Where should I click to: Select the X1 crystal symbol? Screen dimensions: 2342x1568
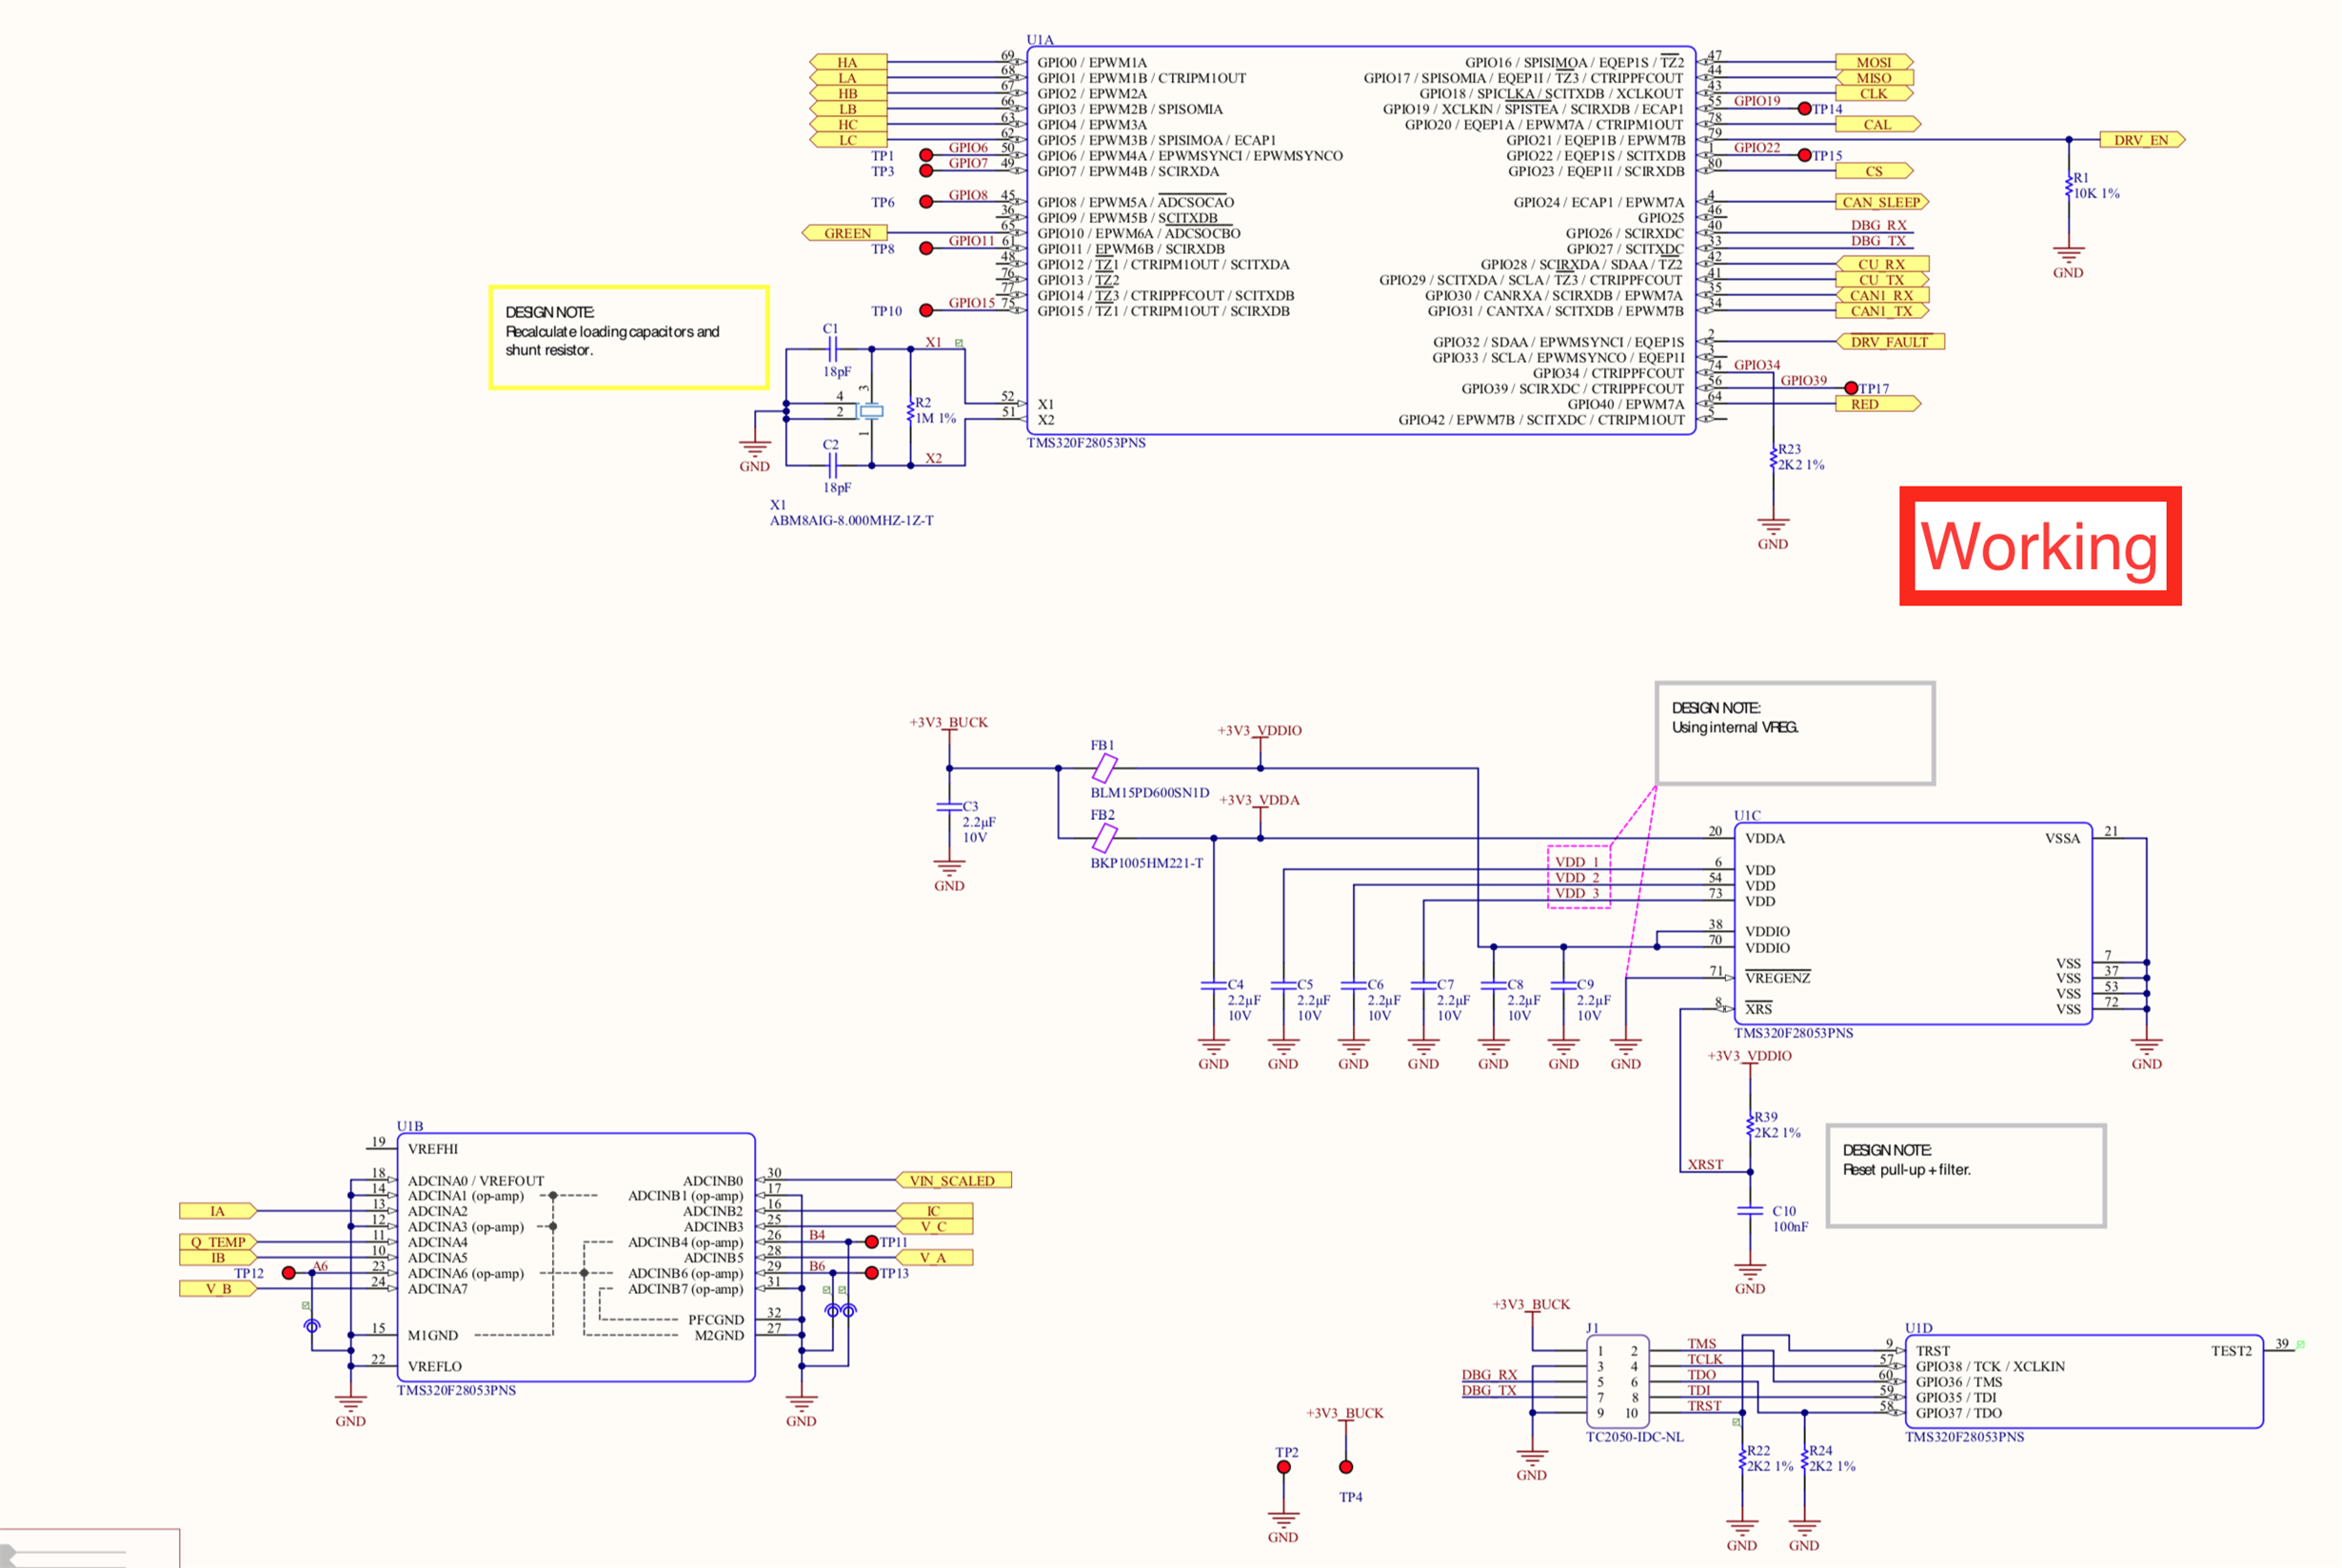(872, 411)
